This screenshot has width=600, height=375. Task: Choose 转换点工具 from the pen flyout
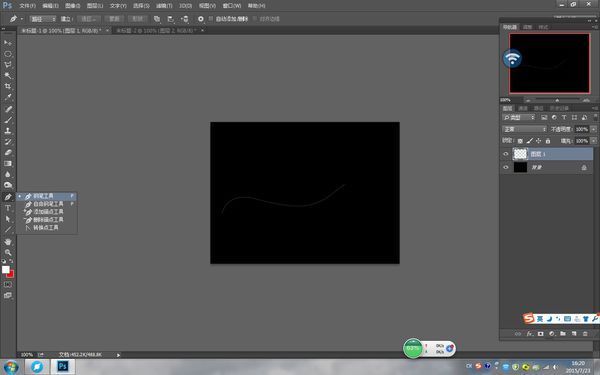point(46,228)
